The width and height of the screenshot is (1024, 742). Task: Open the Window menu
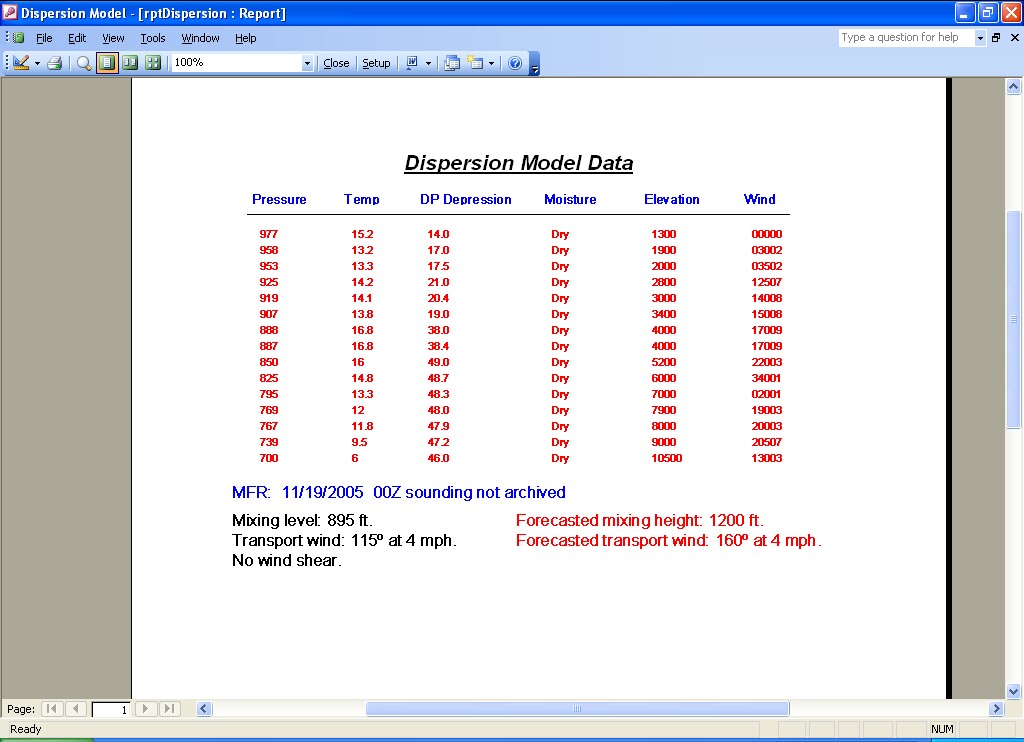click(x=200, y=38)
